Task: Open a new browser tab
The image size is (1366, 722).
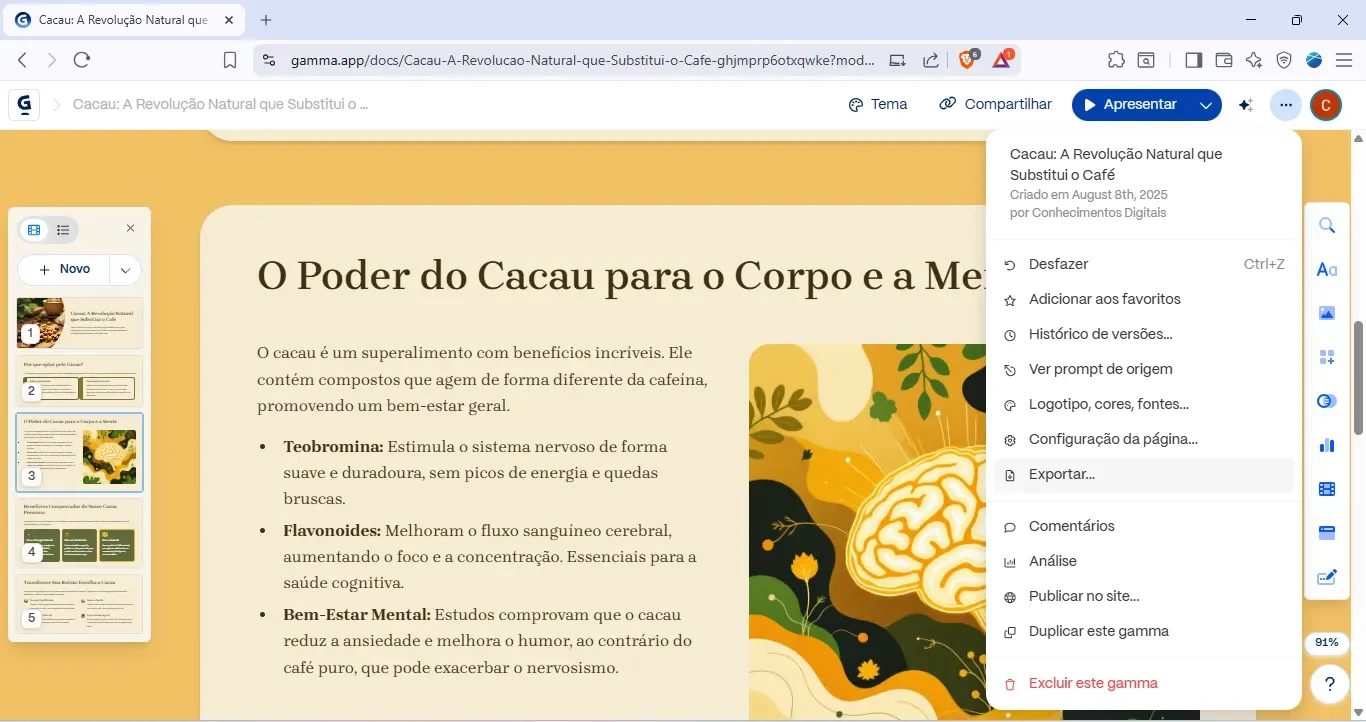Action: (x=266, y=20)
